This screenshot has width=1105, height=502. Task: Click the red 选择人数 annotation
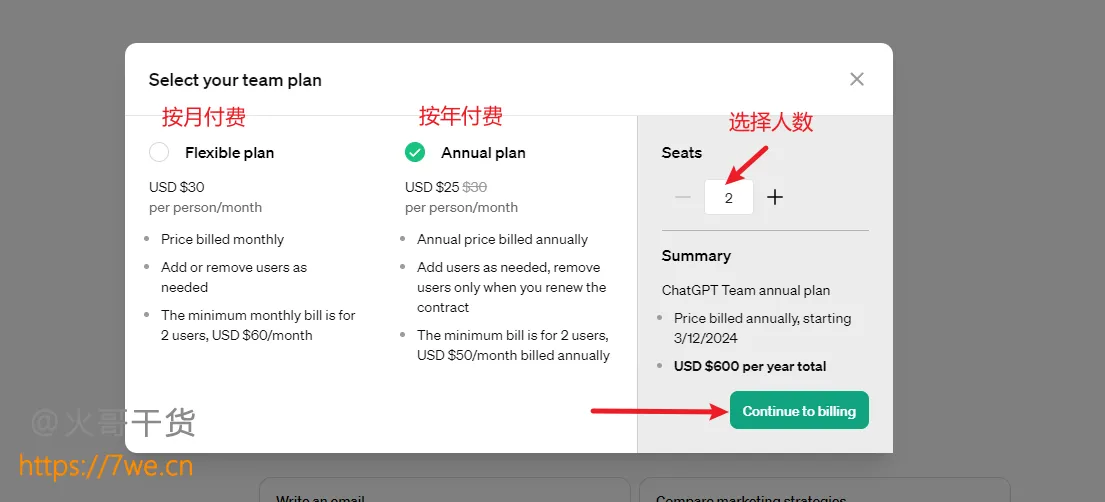[771, 122]
